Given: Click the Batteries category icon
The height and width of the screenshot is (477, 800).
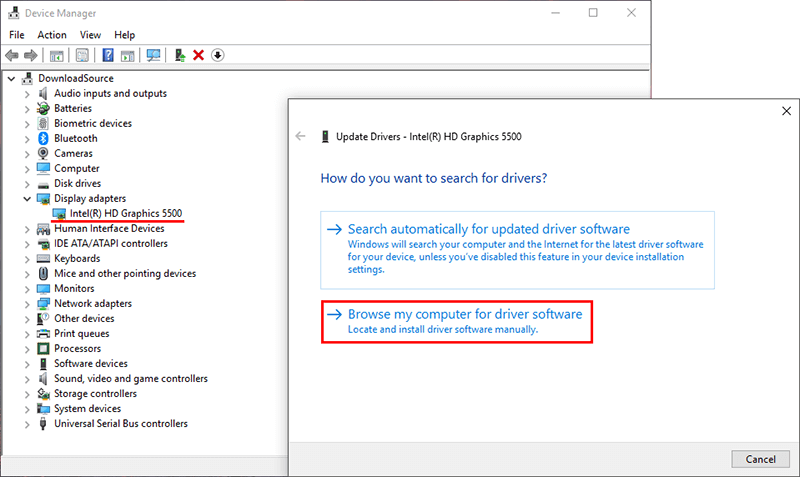Looking at the screenshot, I should click(x=43, y=108).
